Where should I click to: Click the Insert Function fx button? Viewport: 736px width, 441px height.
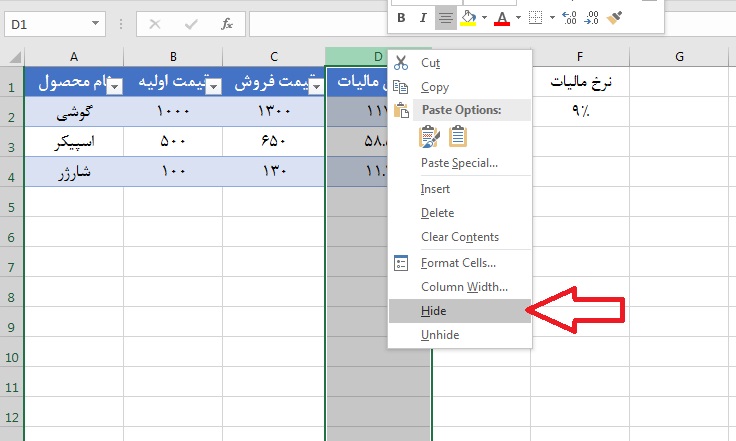[x=227, y=24]
